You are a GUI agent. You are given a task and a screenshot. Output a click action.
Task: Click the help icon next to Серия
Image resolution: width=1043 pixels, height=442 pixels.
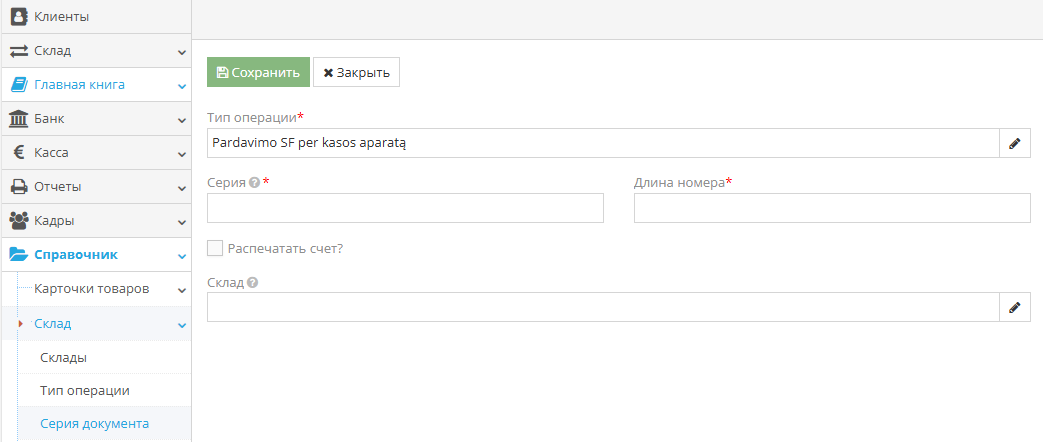(254, 183)
